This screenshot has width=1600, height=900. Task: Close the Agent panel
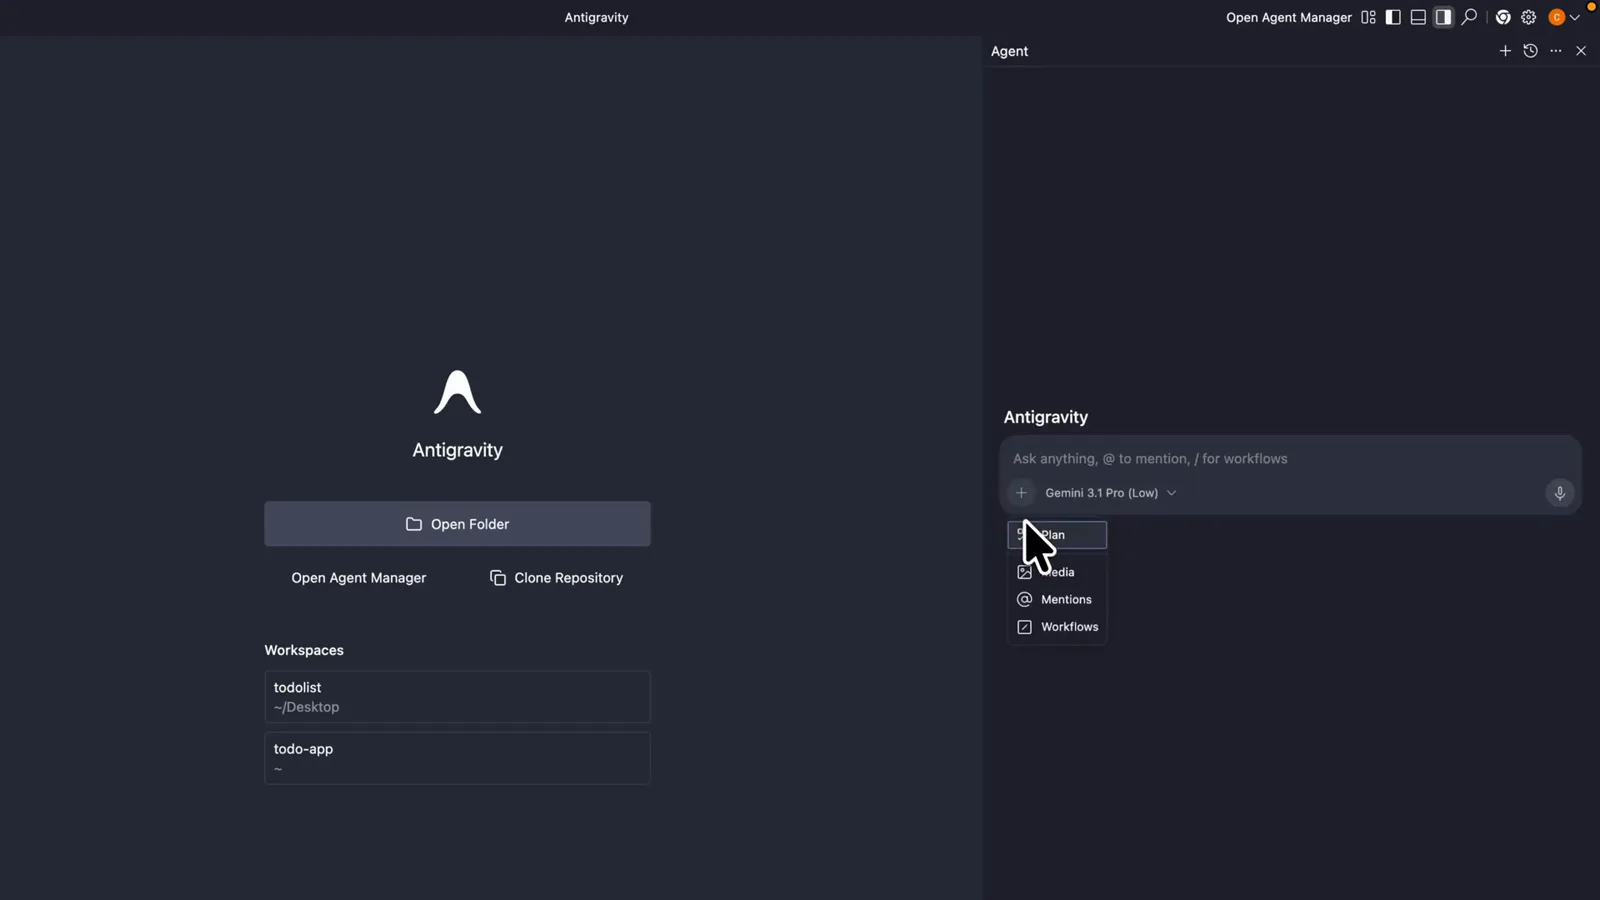pos(1581,51)
